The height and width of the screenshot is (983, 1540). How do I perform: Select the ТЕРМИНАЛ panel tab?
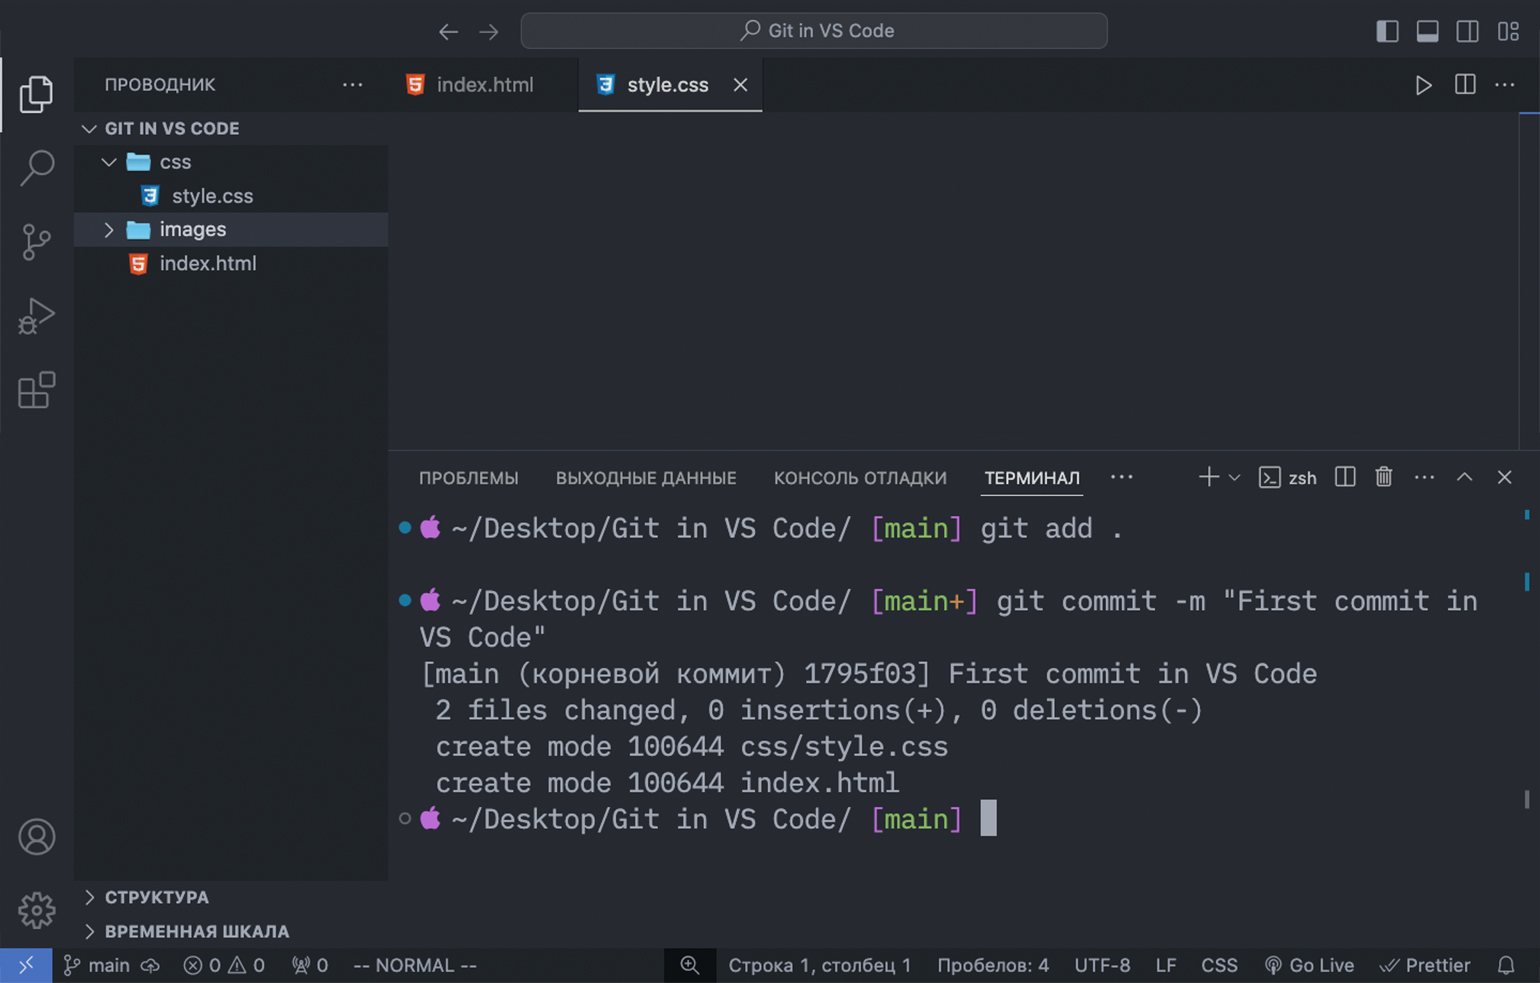1032,478
